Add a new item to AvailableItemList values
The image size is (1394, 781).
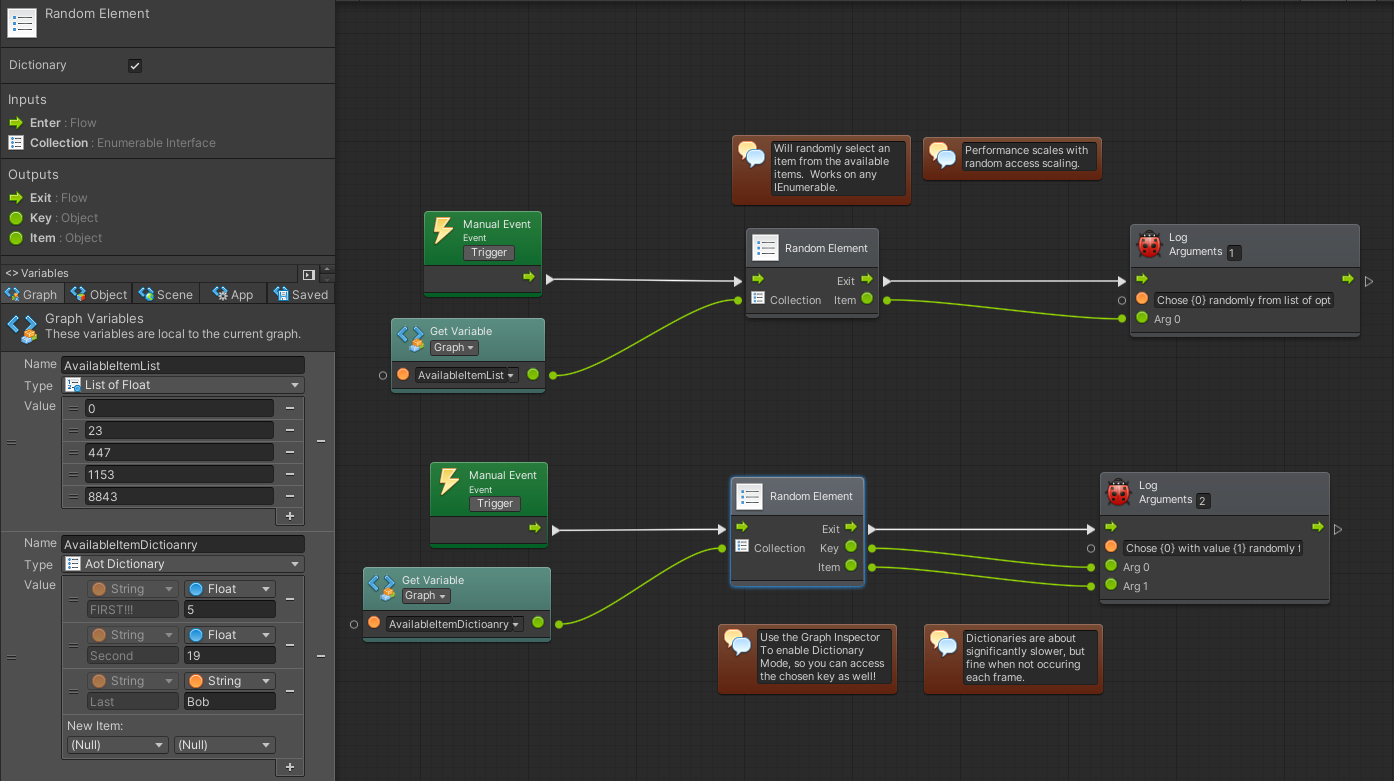point(290,516)
